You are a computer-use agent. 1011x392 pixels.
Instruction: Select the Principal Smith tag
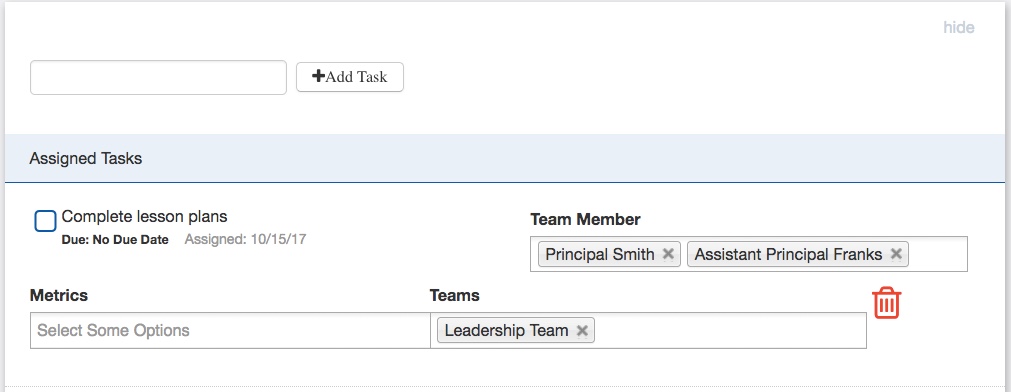point(600,254)
